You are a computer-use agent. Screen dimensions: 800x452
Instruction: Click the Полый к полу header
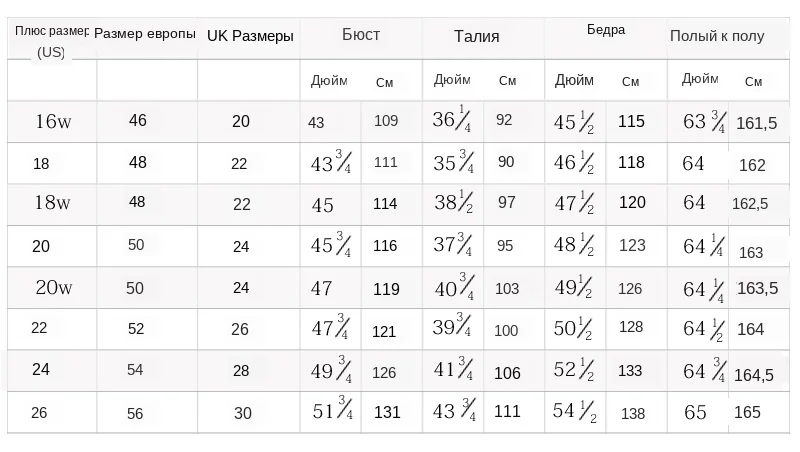click(x=717, y=36)
